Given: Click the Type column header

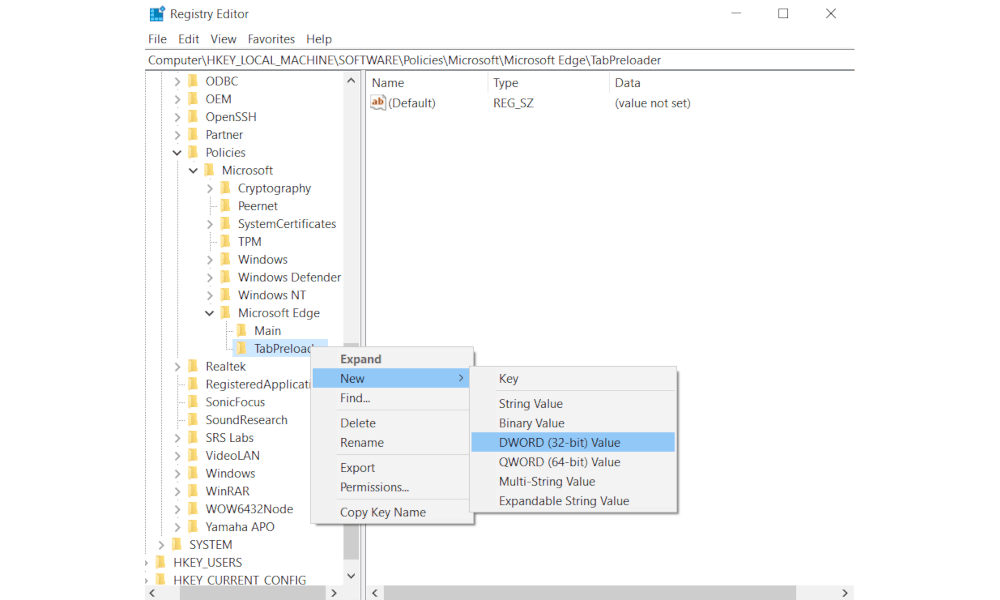Looking at the screenshot, I should pos(548,83).
